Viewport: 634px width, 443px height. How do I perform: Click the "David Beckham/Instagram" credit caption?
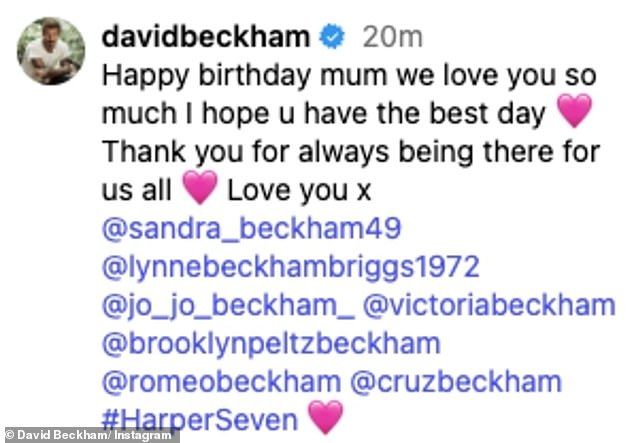[92, 435]
